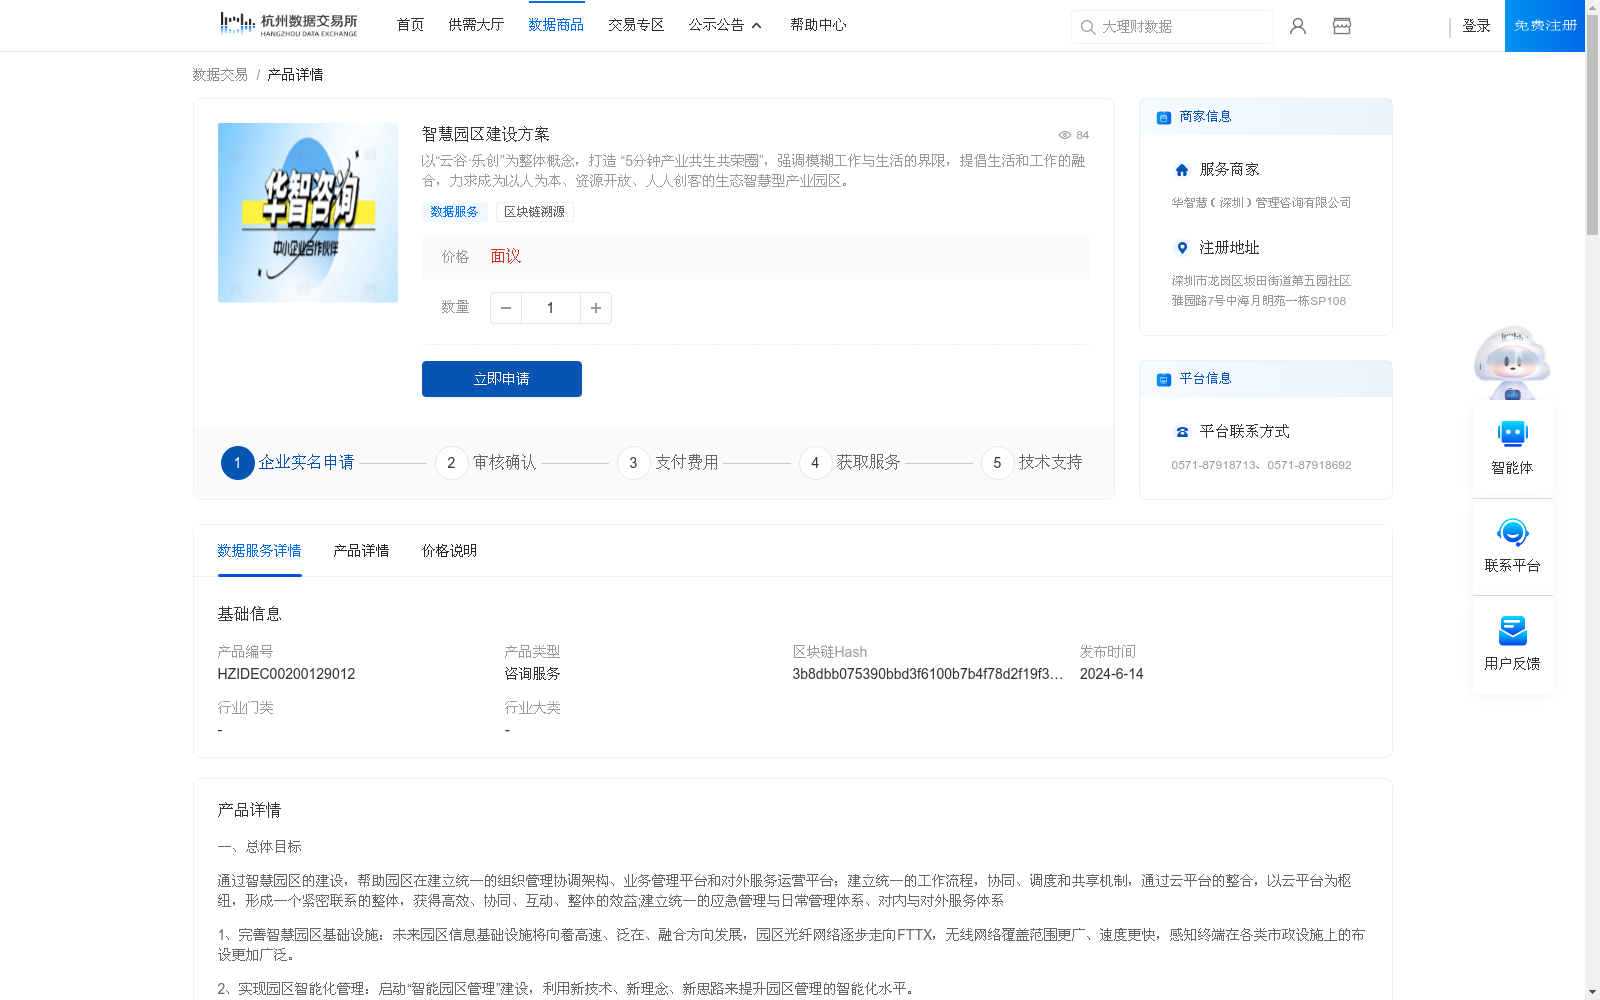Open 用户反馈 feedback icon

(1512, 630)
